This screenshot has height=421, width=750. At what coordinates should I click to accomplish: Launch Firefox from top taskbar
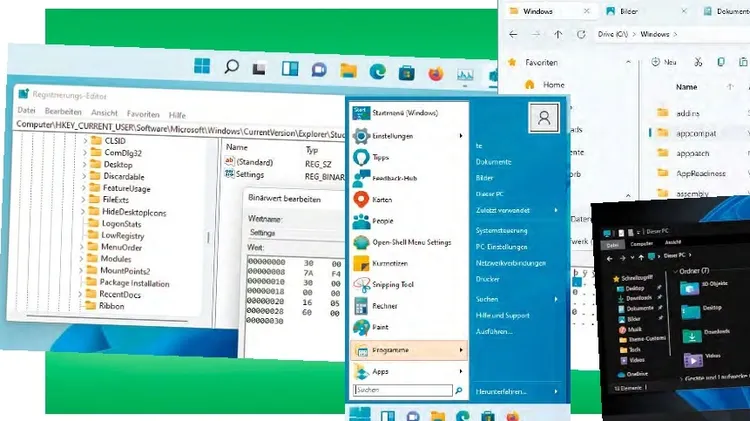(436, 74)
